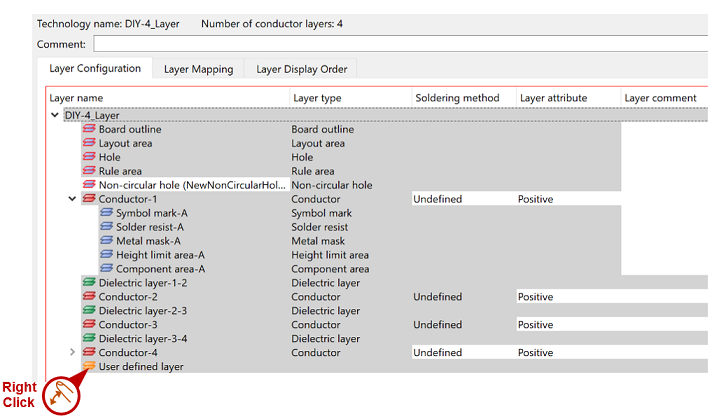Select the Dielectric layer-1-2 row name

(143, 283)
